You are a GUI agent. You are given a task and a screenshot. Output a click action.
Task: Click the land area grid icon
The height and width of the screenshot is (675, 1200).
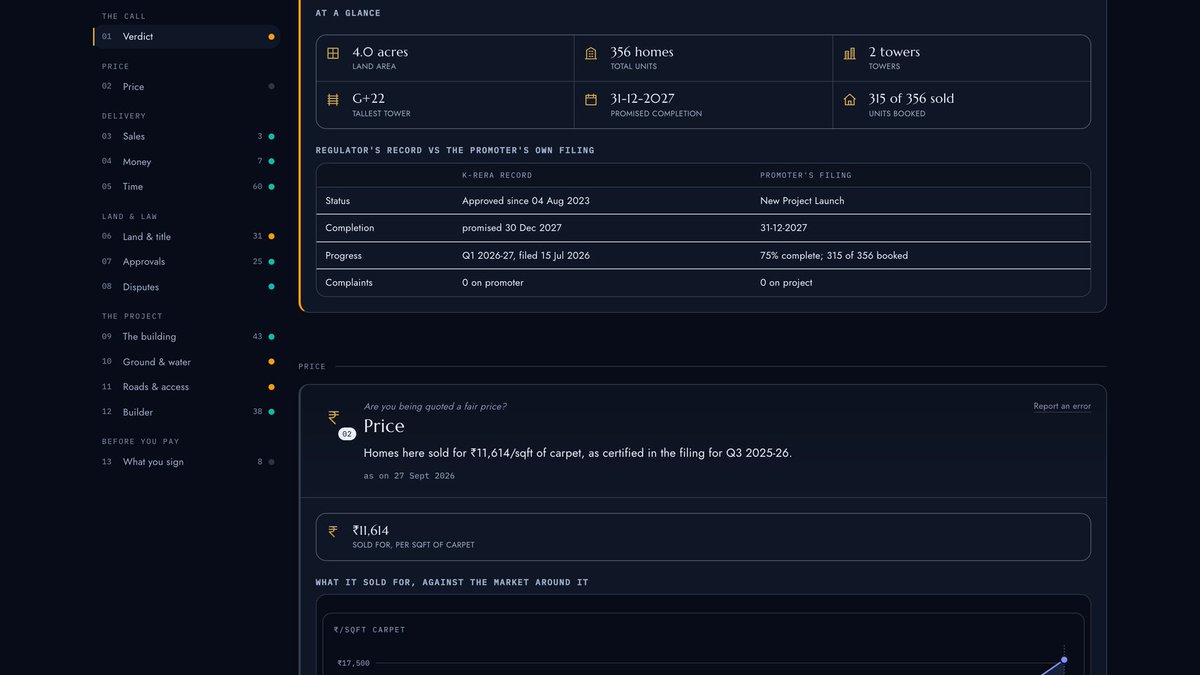pos(333,53)
